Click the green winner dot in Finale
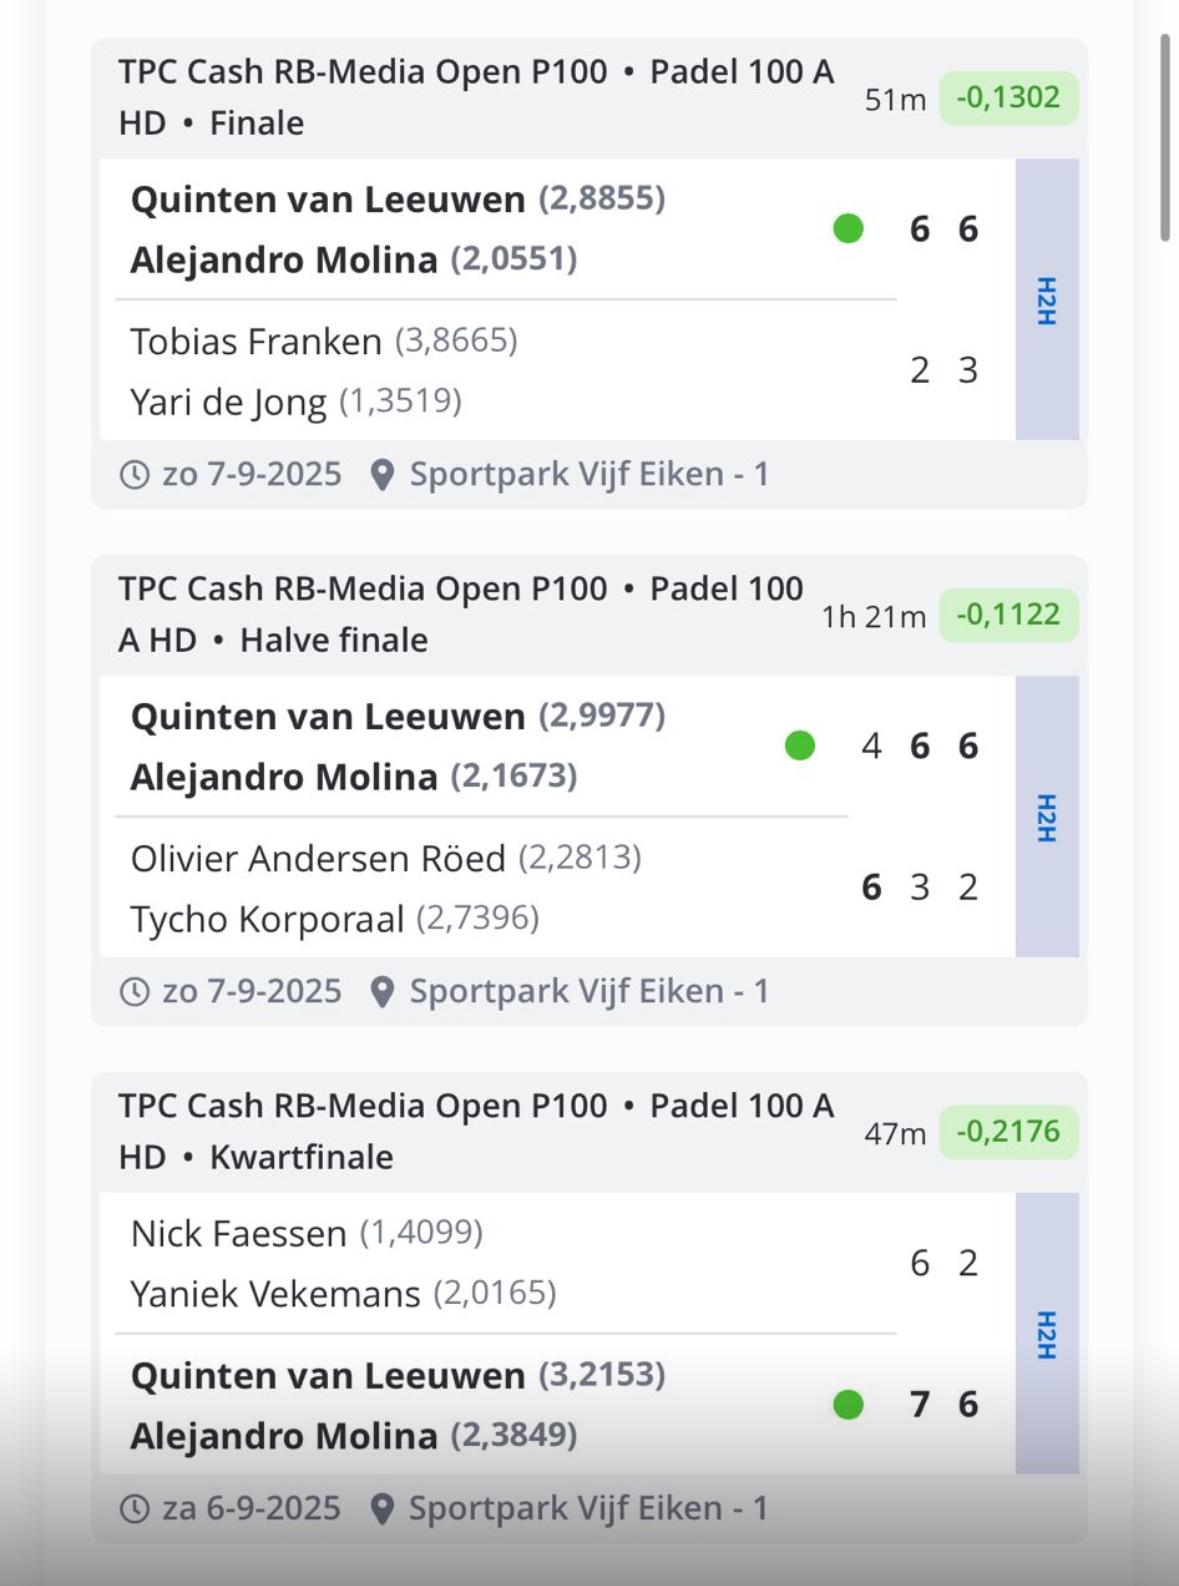Image resolution: width=1179 pixels, height=1586 pixels. click(x=848, y=229)
